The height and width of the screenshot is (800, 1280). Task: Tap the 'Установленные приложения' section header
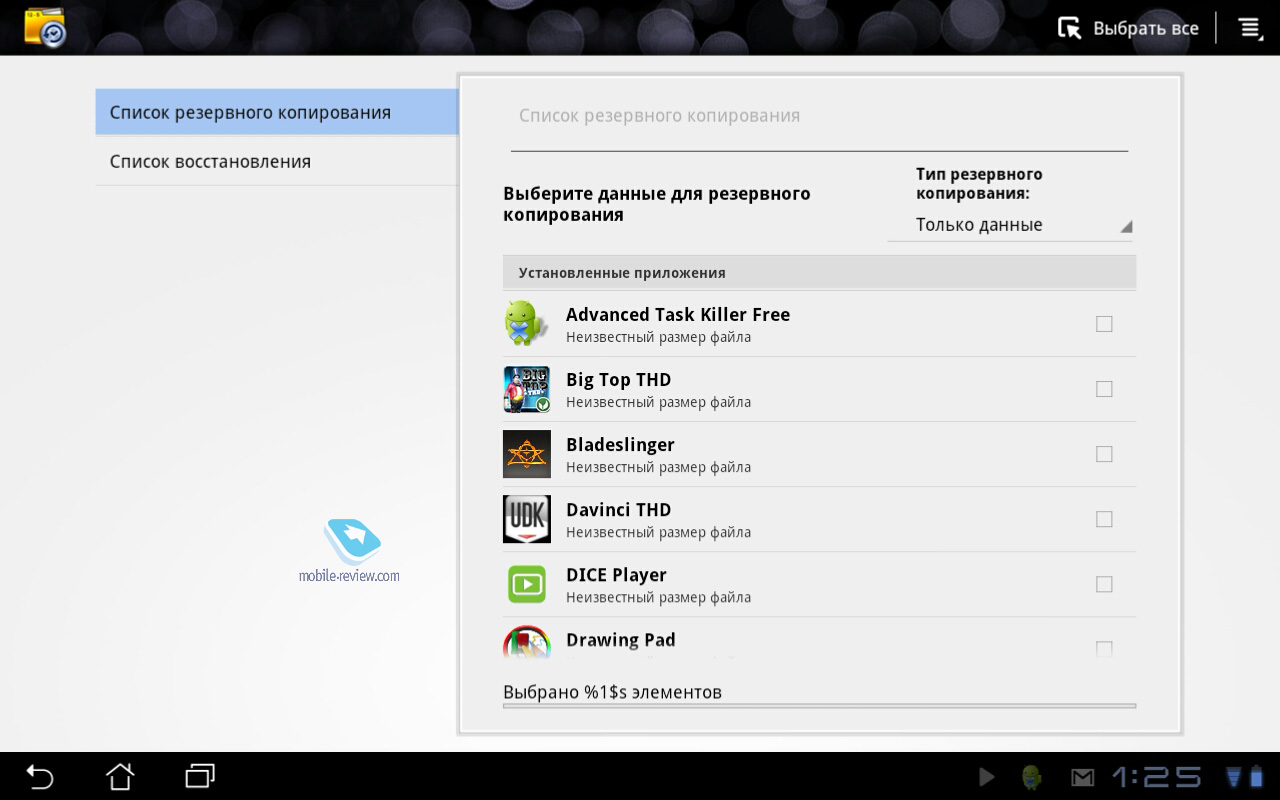click(819, 272)
